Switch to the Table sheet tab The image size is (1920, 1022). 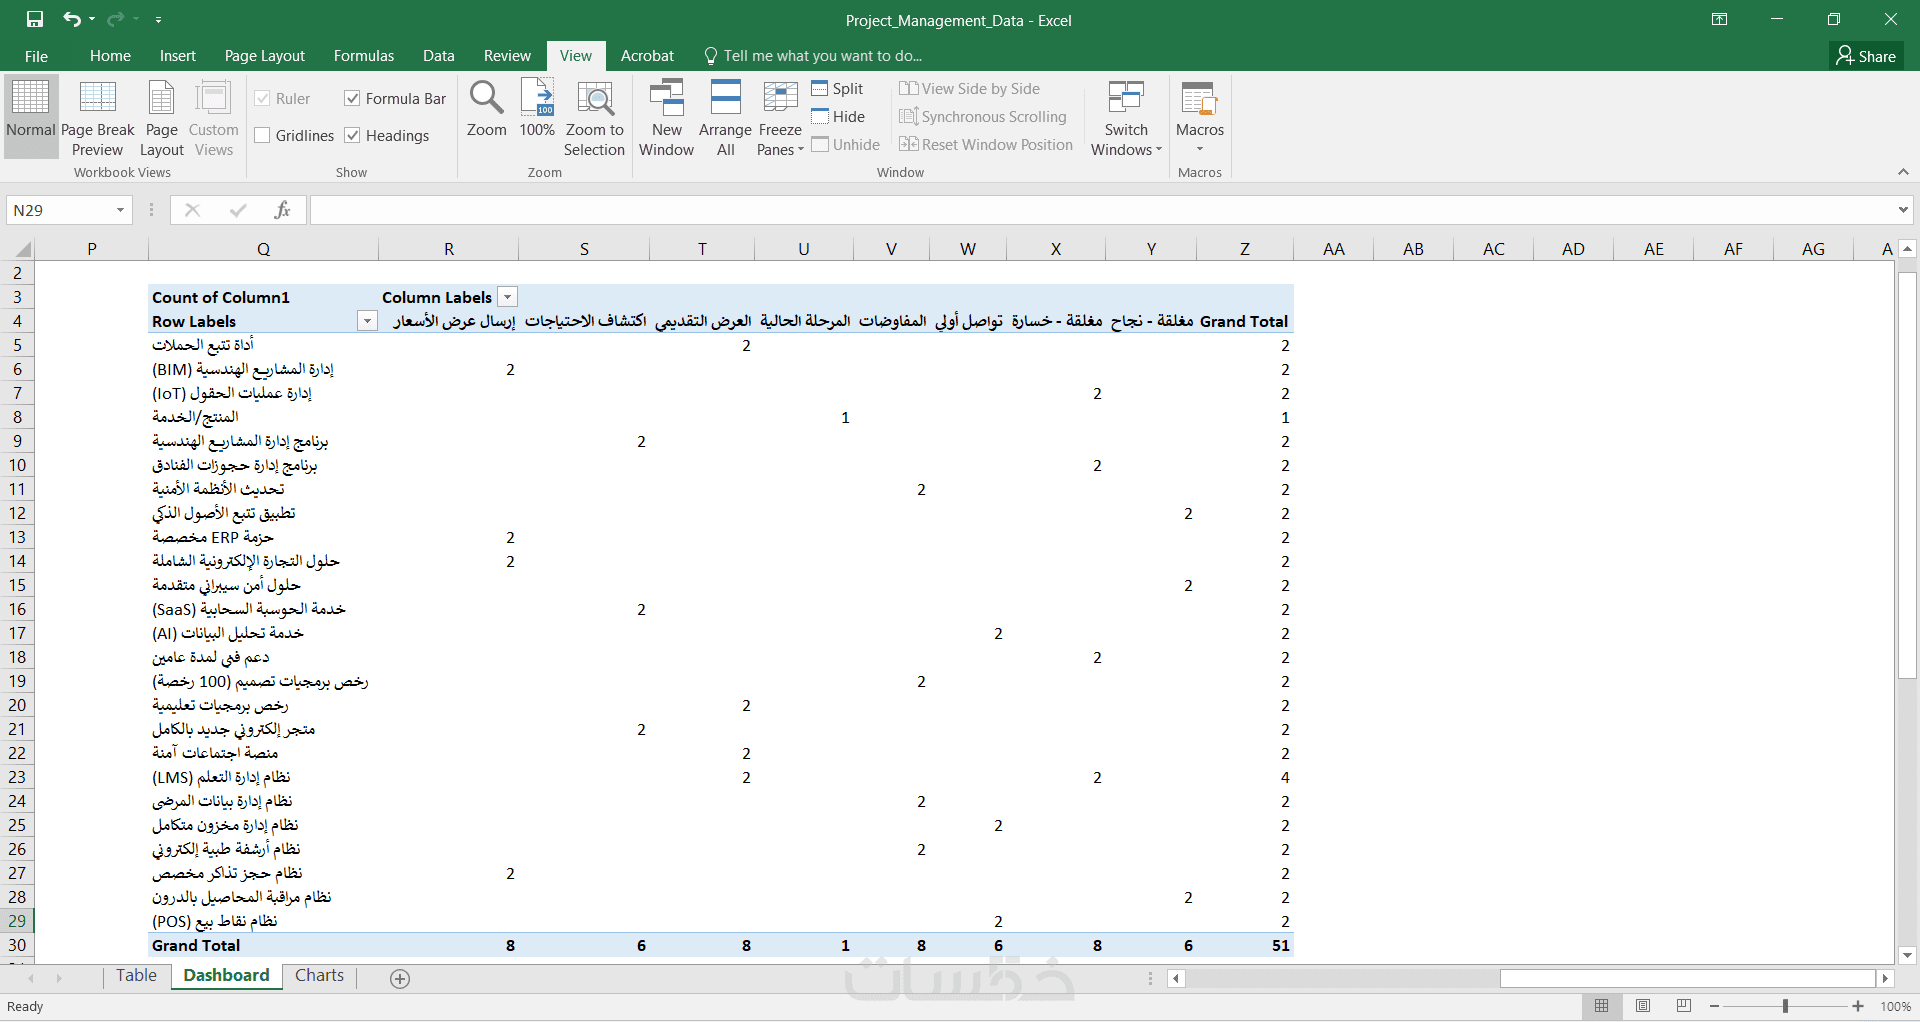pos(136,976)
